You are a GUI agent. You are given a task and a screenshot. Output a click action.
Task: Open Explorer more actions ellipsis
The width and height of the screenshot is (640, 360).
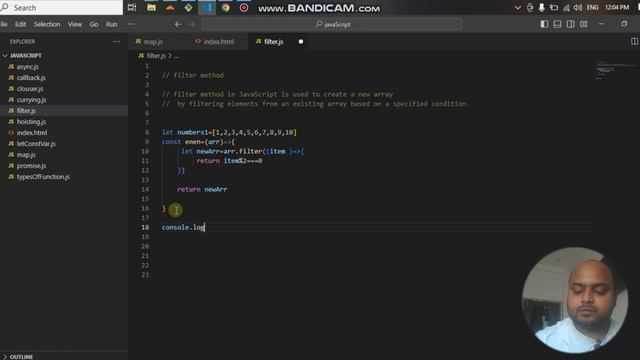pos(116,42)
